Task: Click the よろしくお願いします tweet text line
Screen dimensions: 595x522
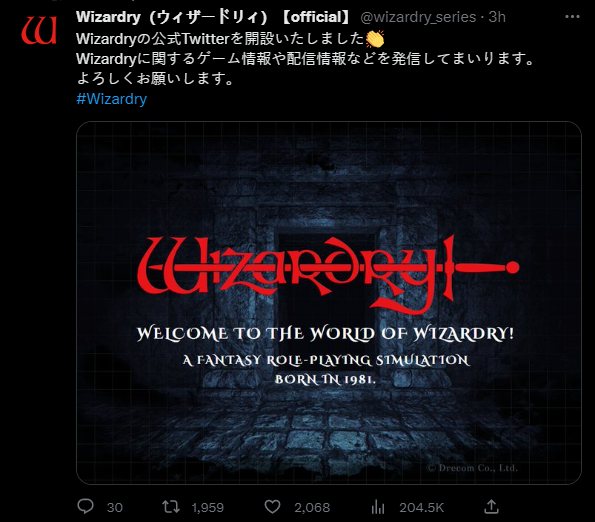Action: click(156, 79)
